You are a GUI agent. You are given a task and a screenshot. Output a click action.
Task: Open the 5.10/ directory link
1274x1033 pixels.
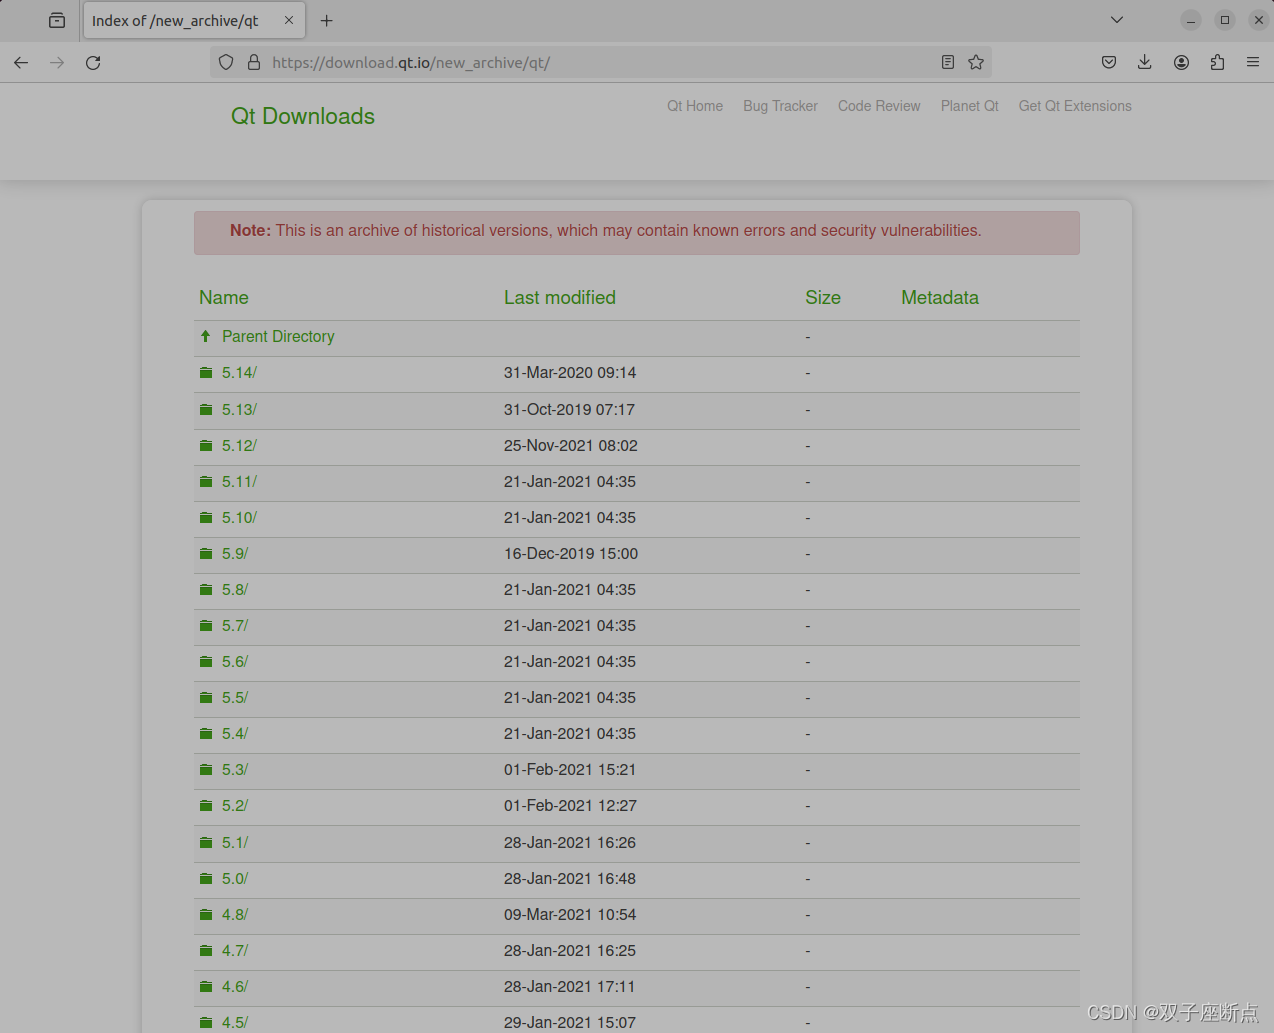pyautogui.click(x=239, y=518)
